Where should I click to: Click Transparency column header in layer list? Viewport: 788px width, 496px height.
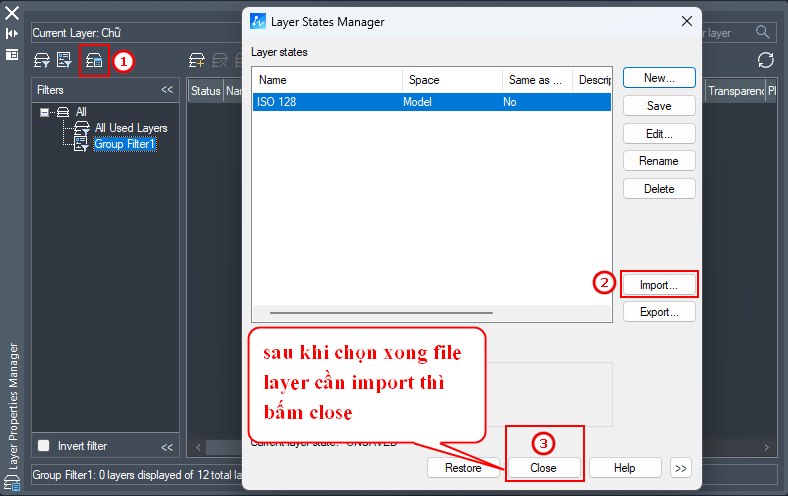[x=736, y=91]
